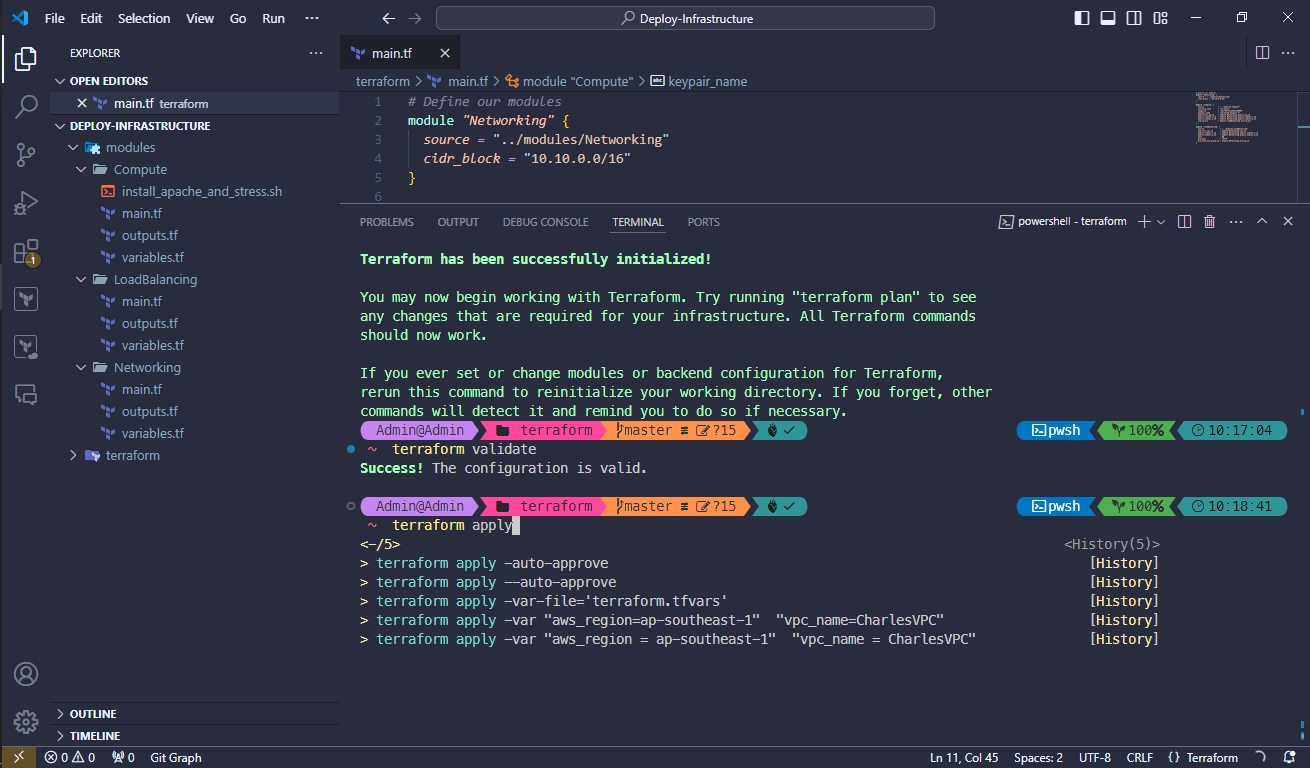1310x768 pixels.
Task: Open the File menu
Action: tap(54, 18)
